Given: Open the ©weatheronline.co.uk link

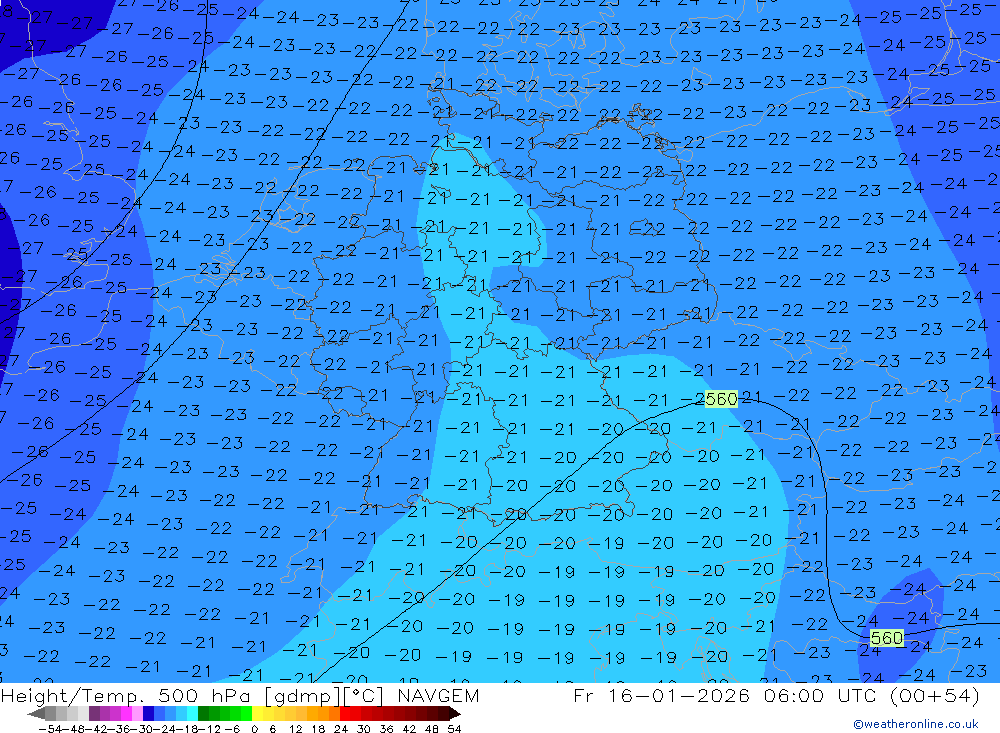Looking at the screenshot, I should 916,724.
